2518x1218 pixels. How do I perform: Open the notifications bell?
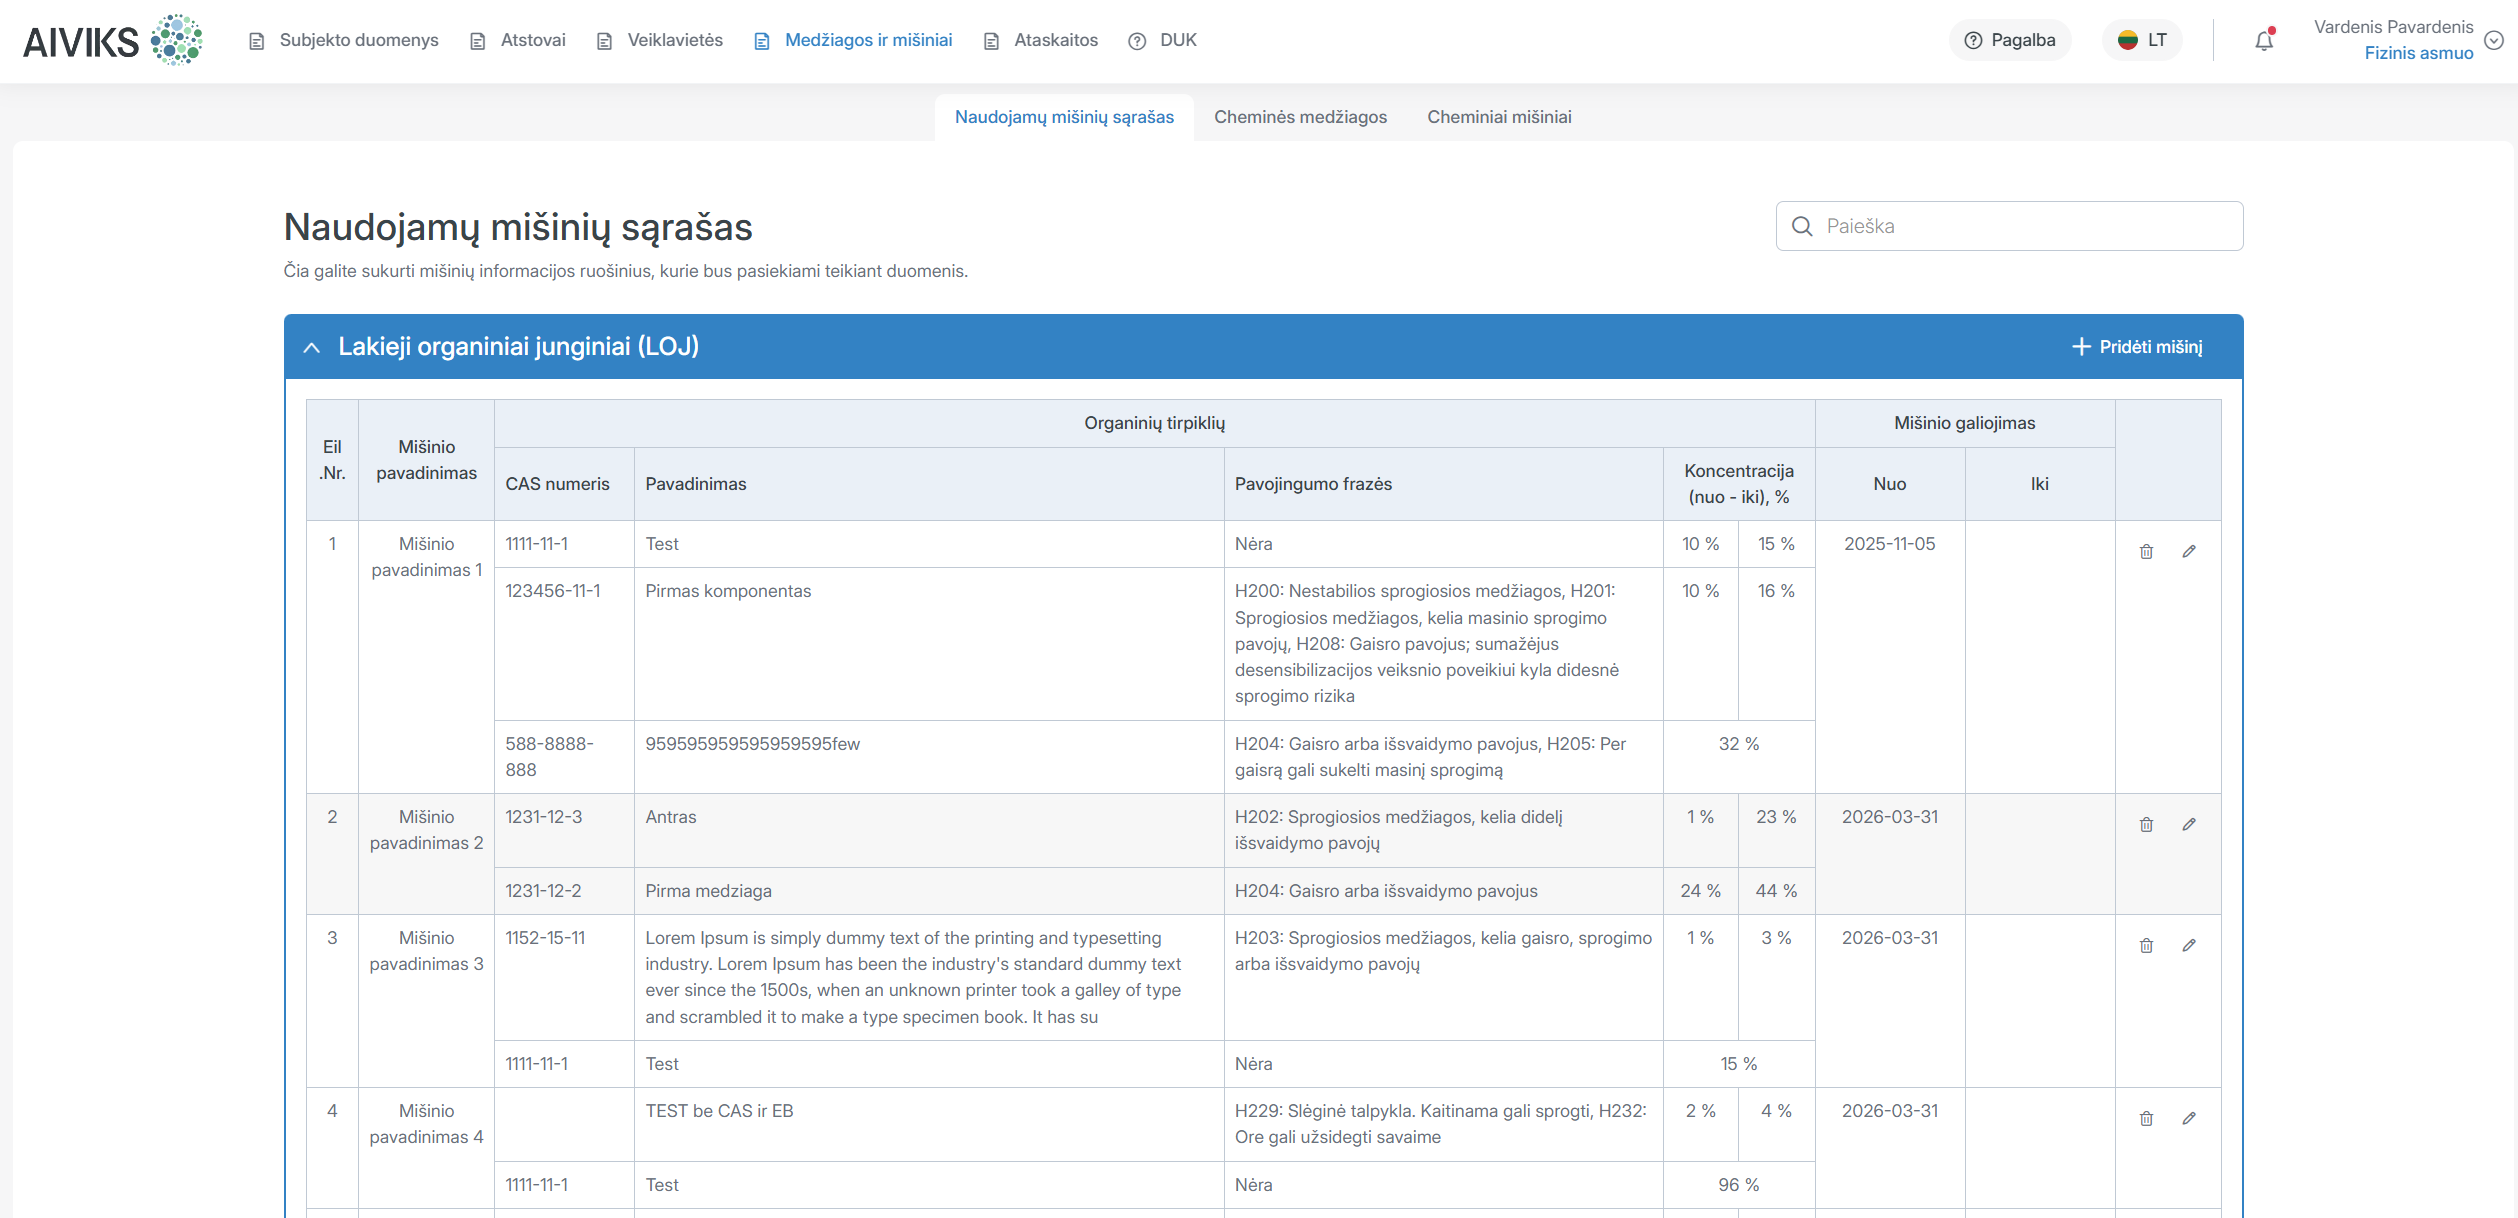tap(2264, 40)
